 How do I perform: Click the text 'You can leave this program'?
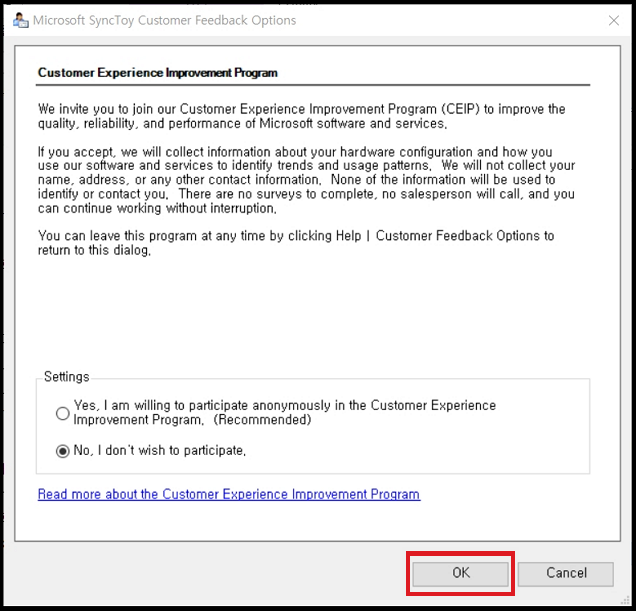(296, 243)
